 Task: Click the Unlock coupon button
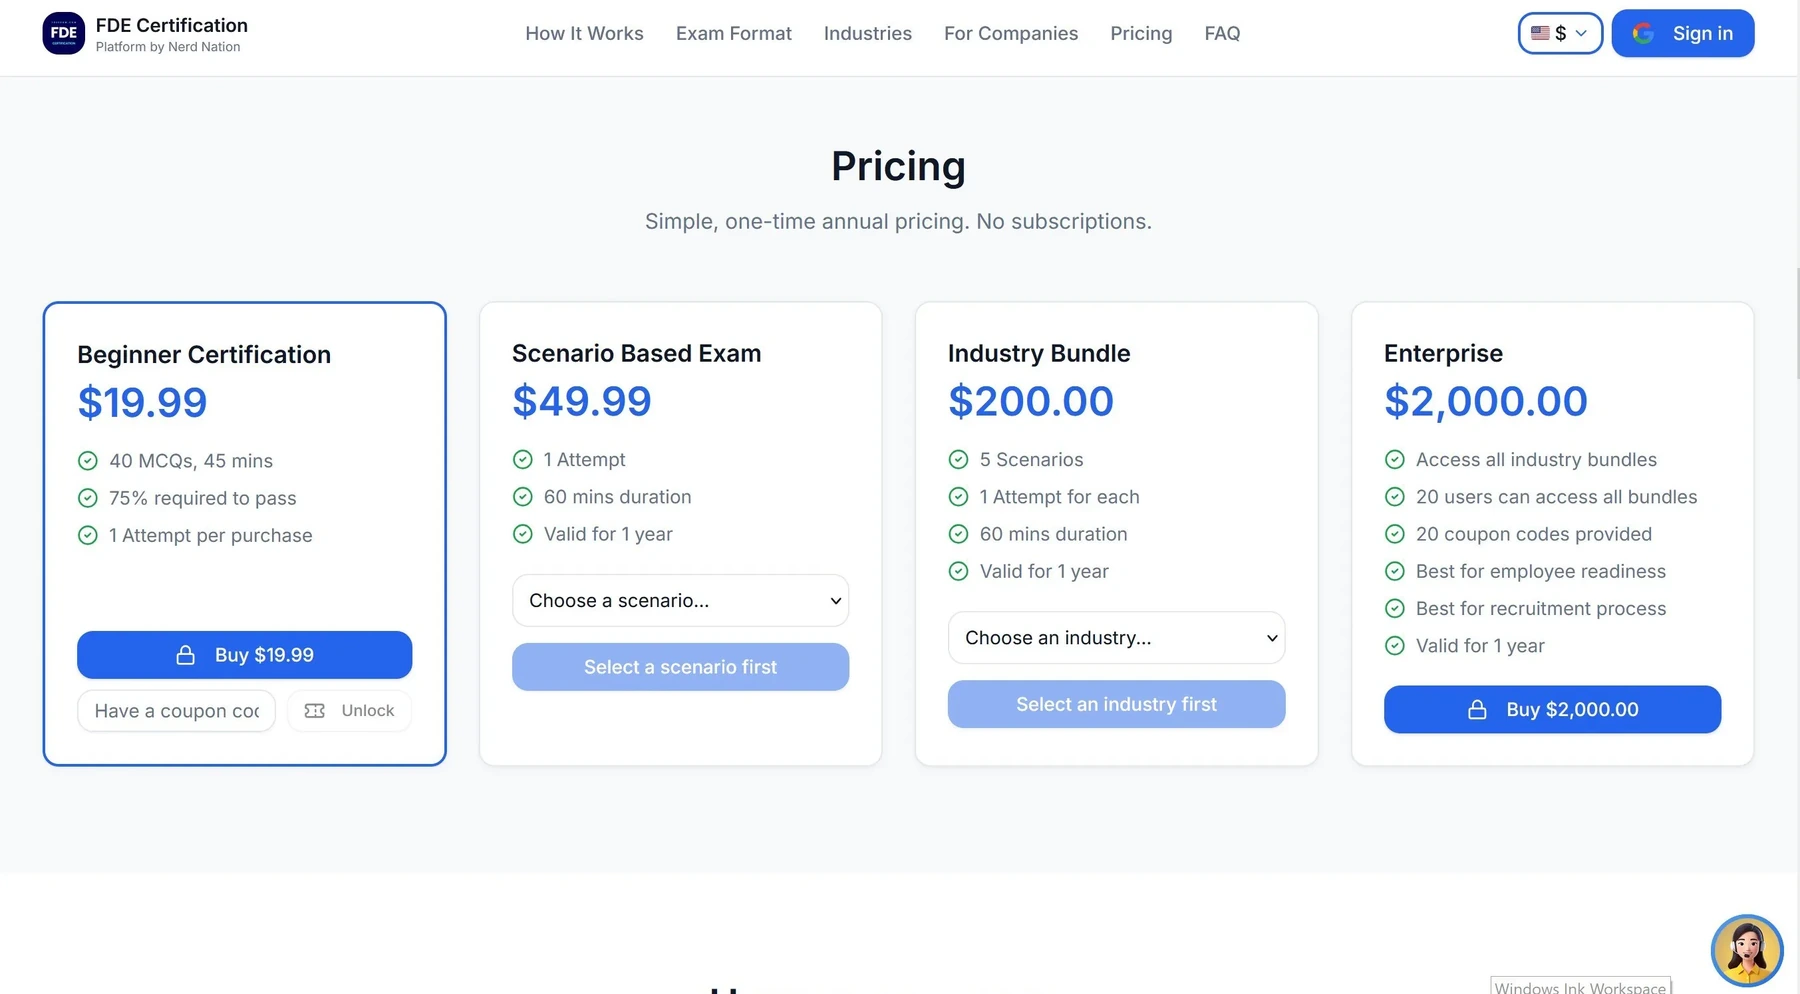click(x=349, y=710)
